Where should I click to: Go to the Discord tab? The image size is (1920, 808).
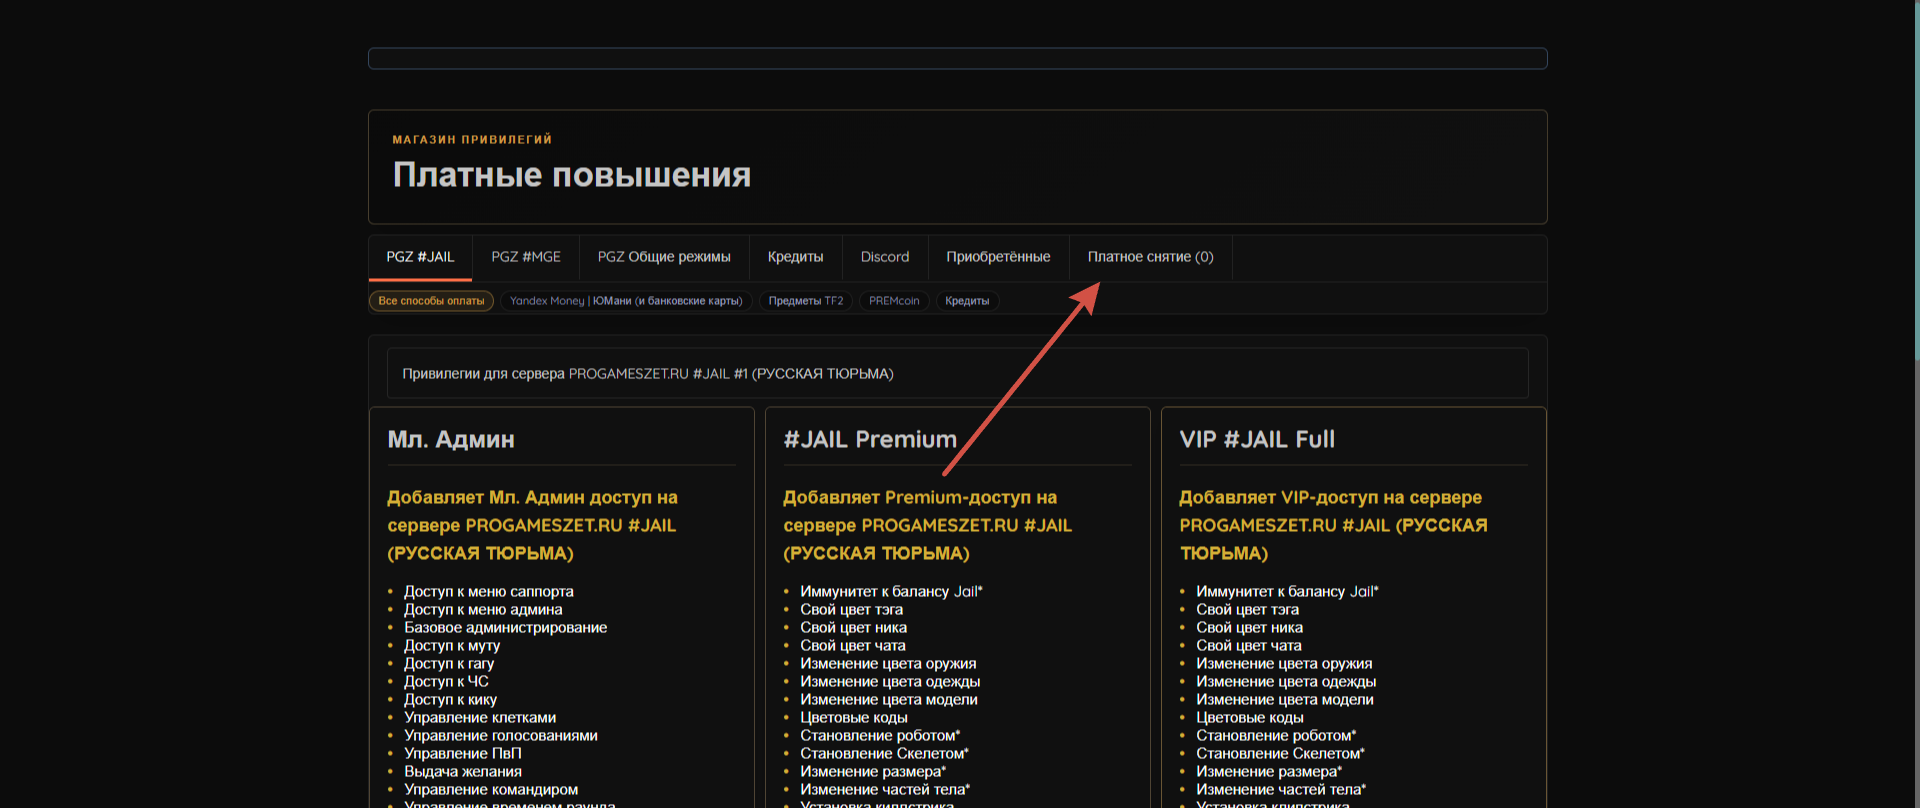pos(885,257)
